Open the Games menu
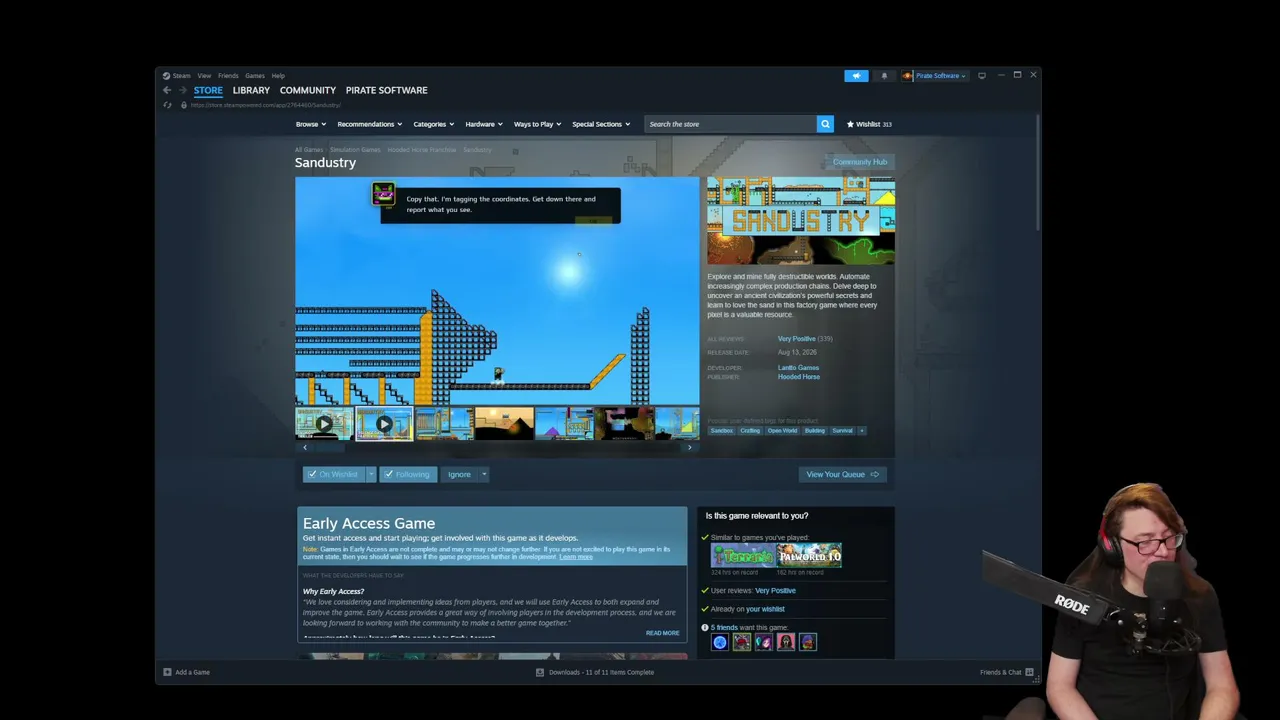1280x720 pixels. click(x=255, y=76)
